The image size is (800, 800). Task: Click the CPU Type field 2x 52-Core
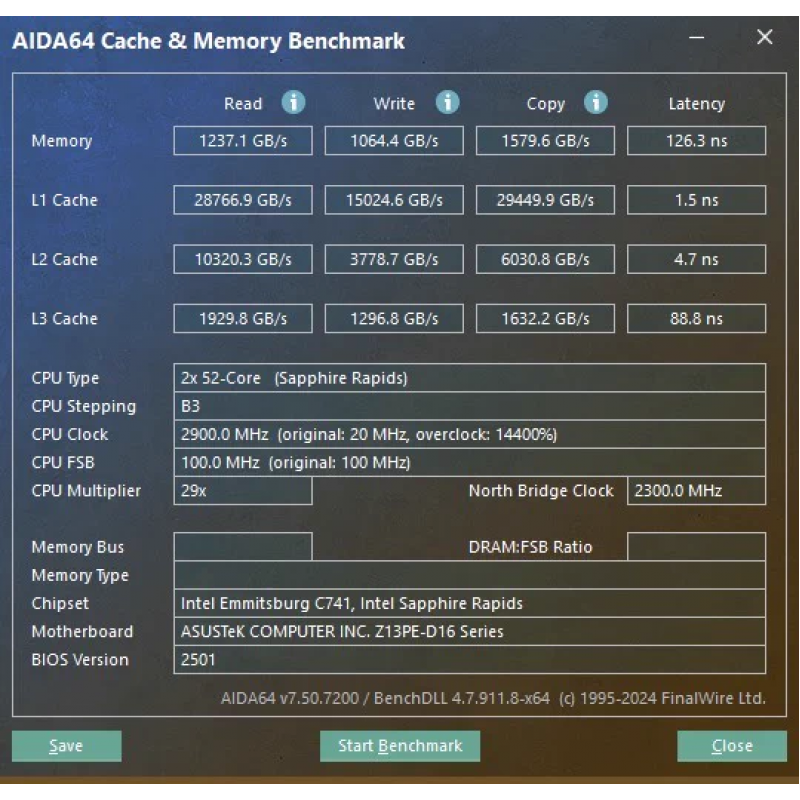(469, 378)
